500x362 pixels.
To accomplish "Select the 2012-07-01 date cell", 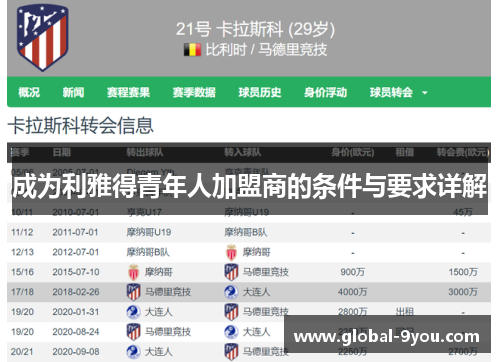I will click(x=75, y=252).
